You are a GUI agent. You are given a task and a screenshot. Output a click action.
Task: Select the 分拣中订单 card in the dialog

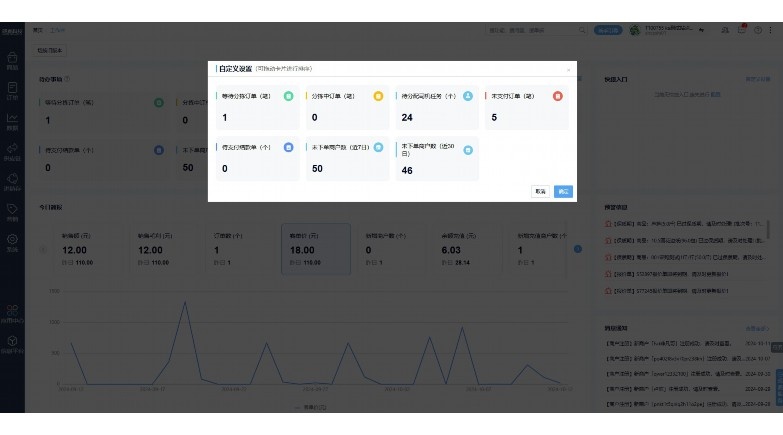[x=348, y=107]
